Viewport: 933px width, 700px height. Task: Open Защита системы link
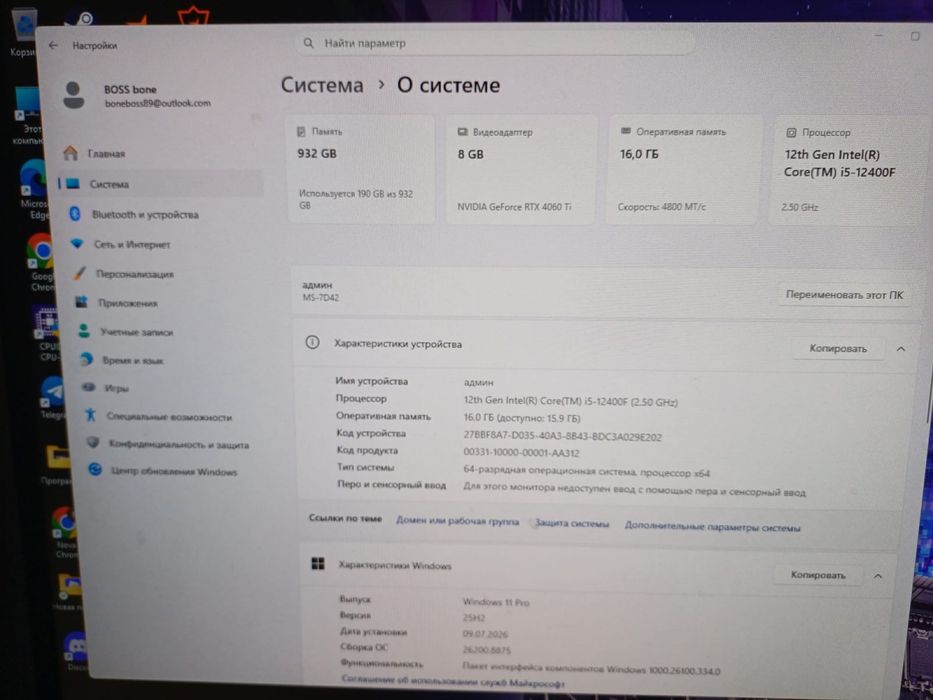pyautogui.click(x=572, y=524)
